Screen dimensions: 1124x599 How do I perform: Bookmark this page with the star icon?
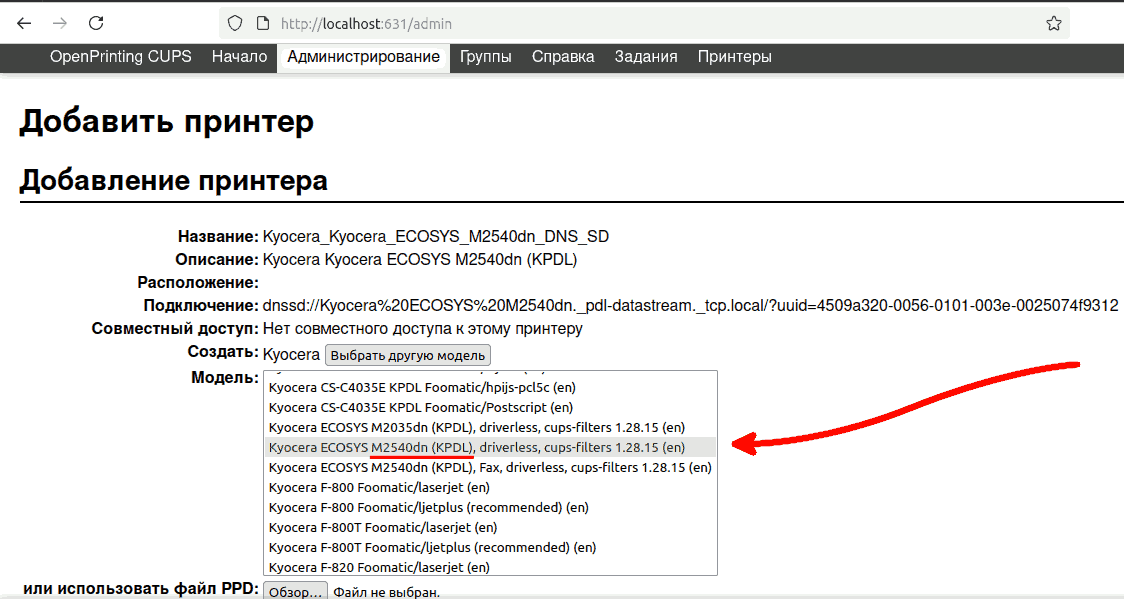1054,24
